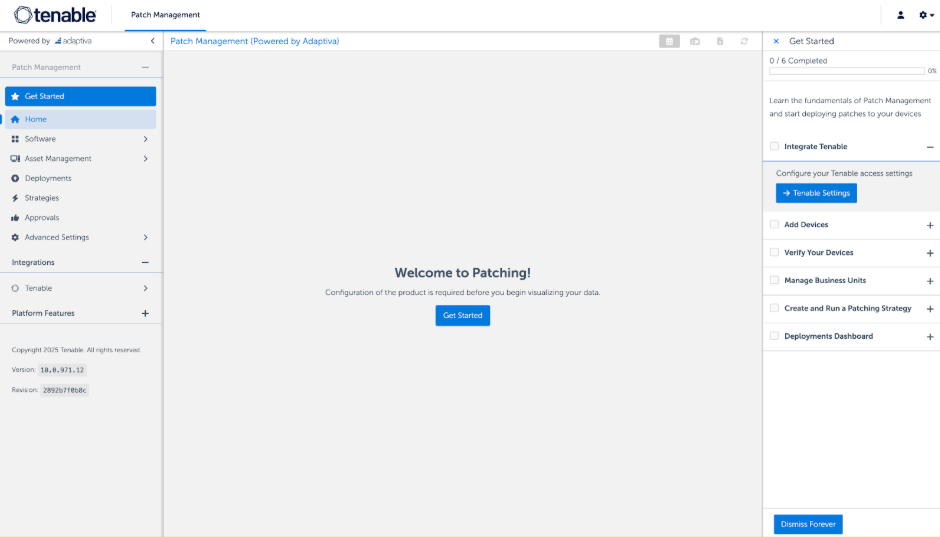Image resolution: width=940 pixels, height=537 pixels.
Task: Tick the Add Devices checkbox
Action: [x=774, y=225]
